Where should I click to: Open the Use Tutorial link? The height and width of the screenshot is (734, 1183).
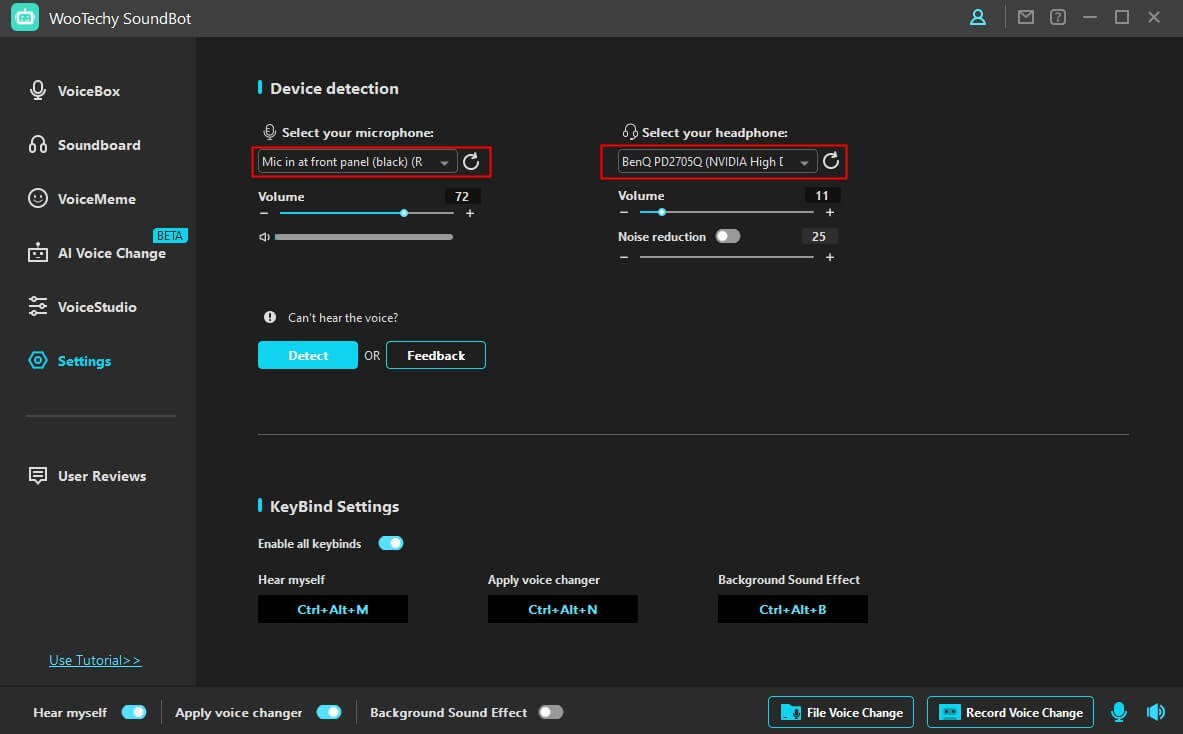click(x=95, y=660)
